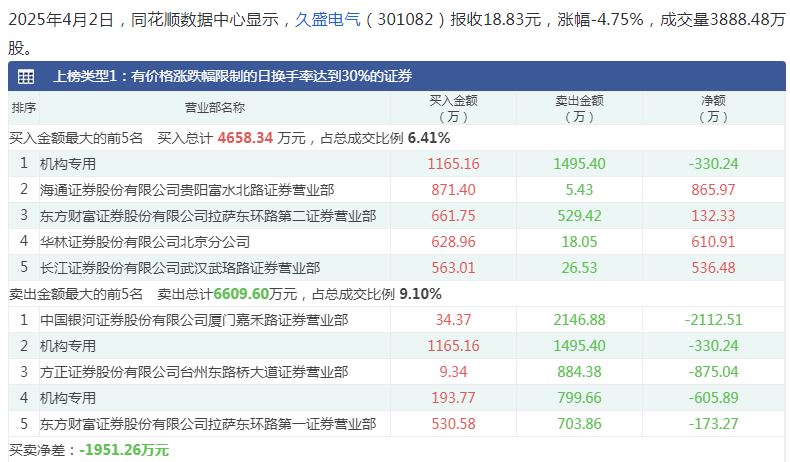The image size is (790, 462).
Task: Select buy amount 628.96 cell
Action: pyautogui.click(x=453, y=242)
